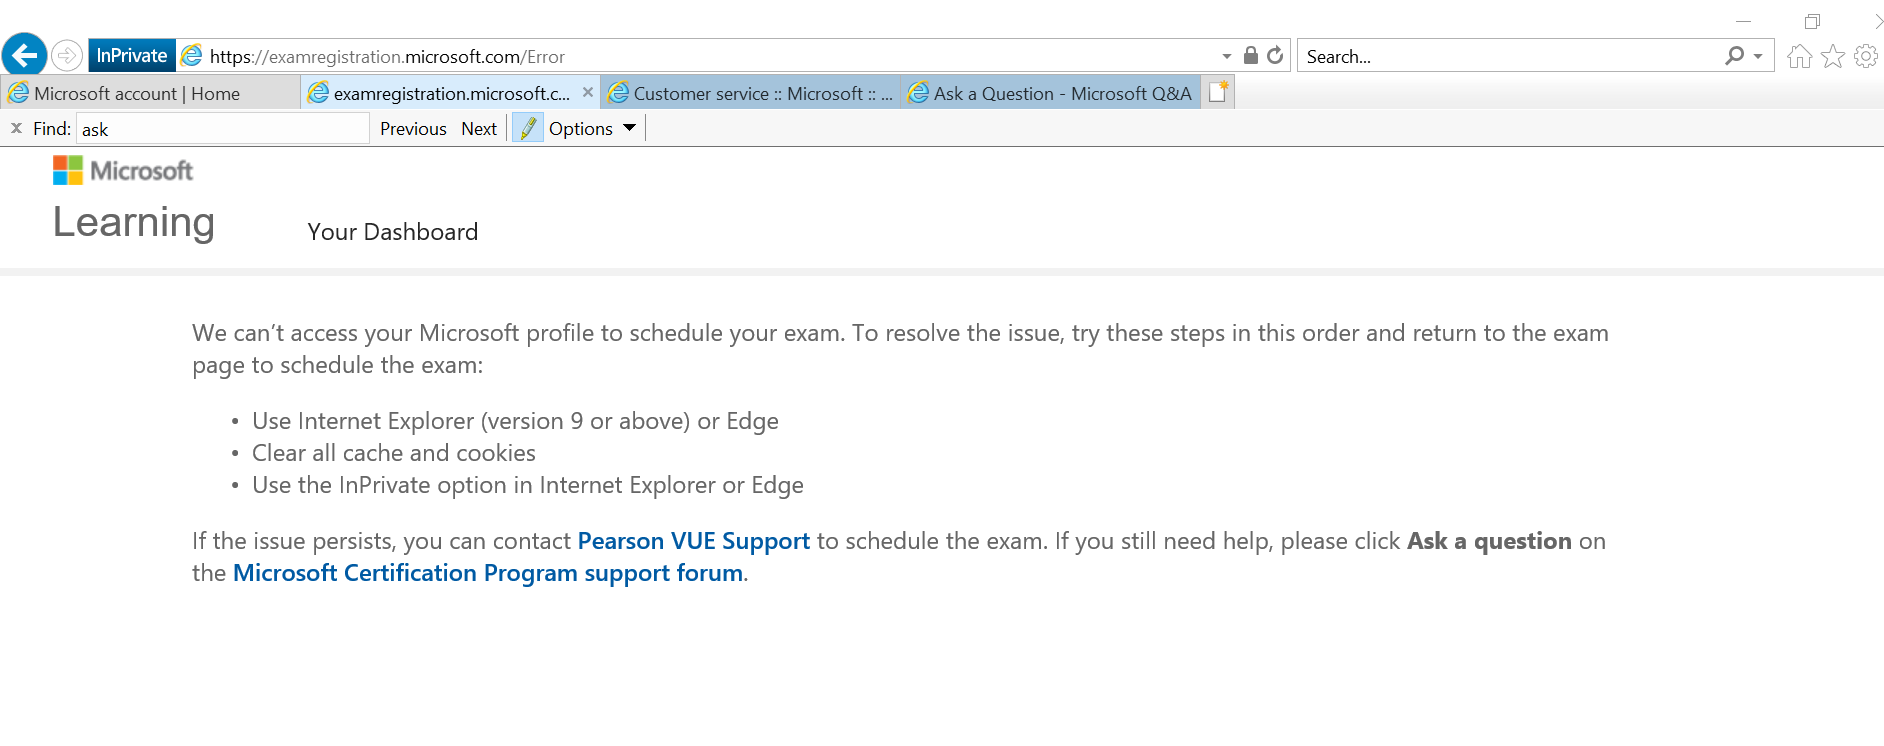Open a new tab button

point(1218,92)
